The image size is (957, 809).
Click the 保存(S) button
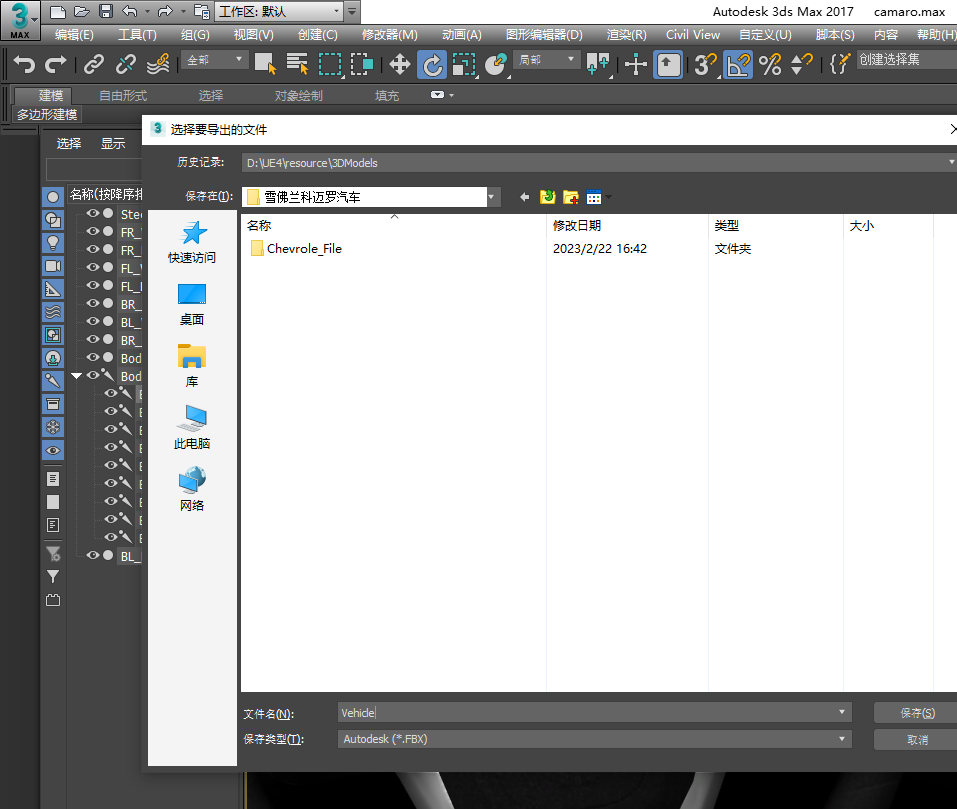coord(916,713)
